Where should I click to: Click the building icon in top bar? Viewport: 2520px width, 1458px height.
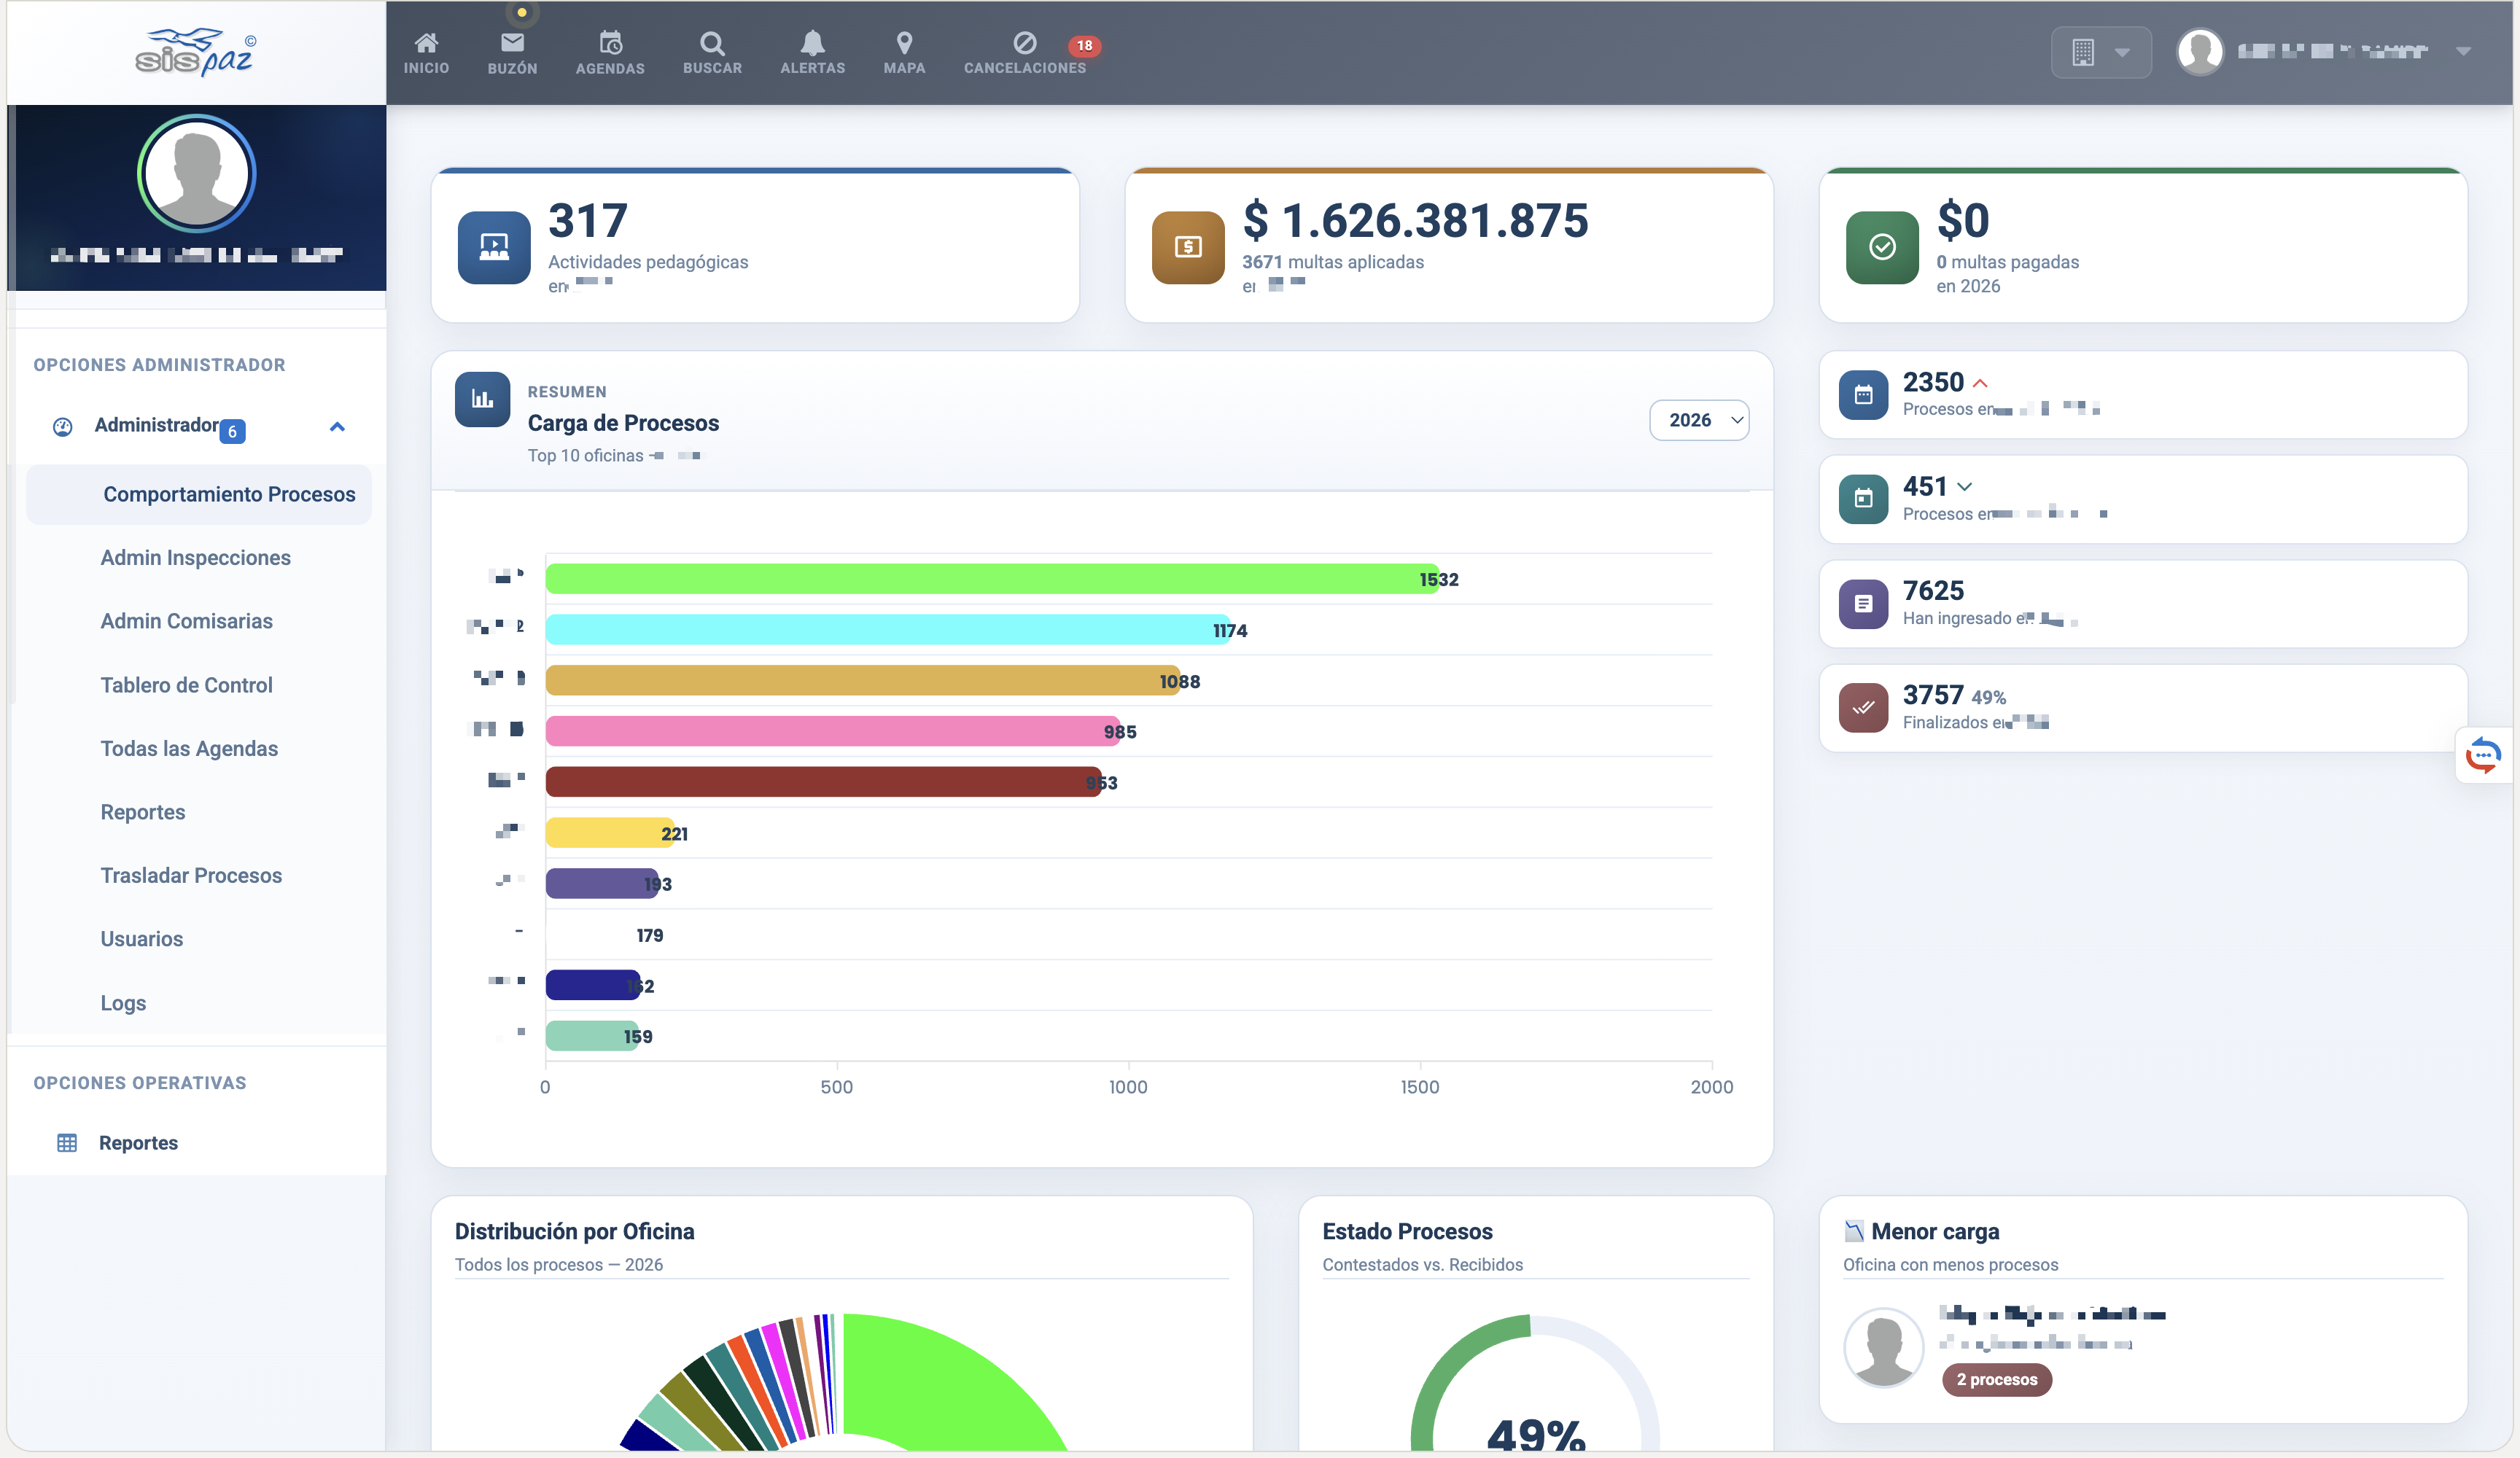coord(2083,52)
